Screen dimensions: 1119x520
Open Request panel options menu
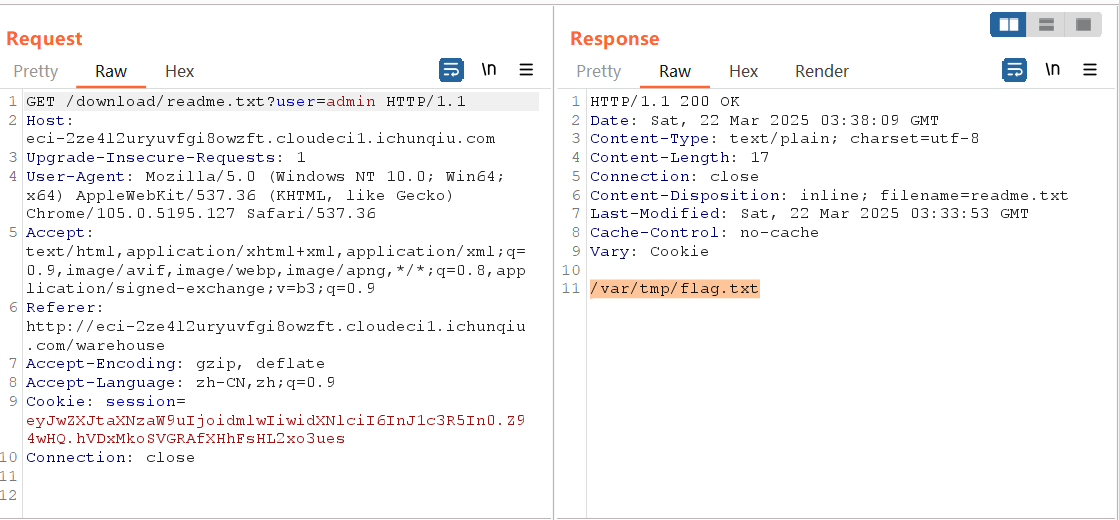pos(526,70)
